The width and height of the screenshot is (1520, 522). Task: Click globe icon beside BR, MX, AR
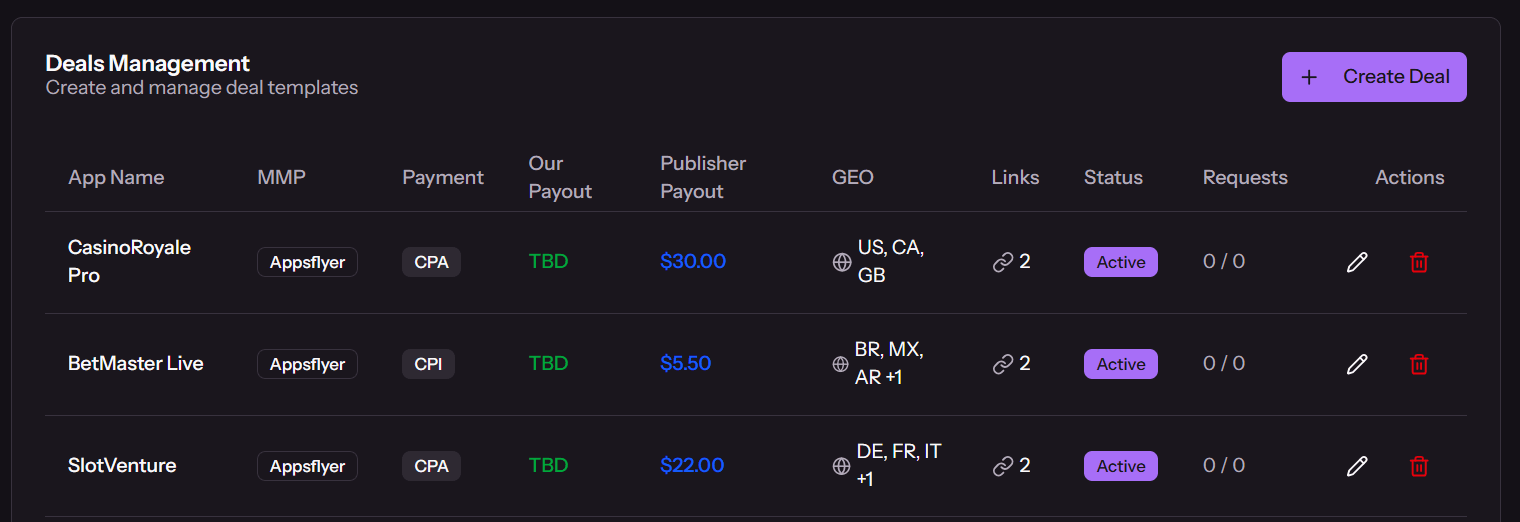[x=841, y=364]
